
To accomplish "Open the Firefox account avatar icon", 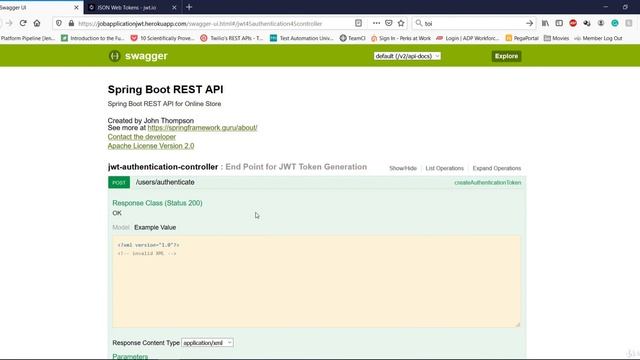I will click(x=601, y=23).
